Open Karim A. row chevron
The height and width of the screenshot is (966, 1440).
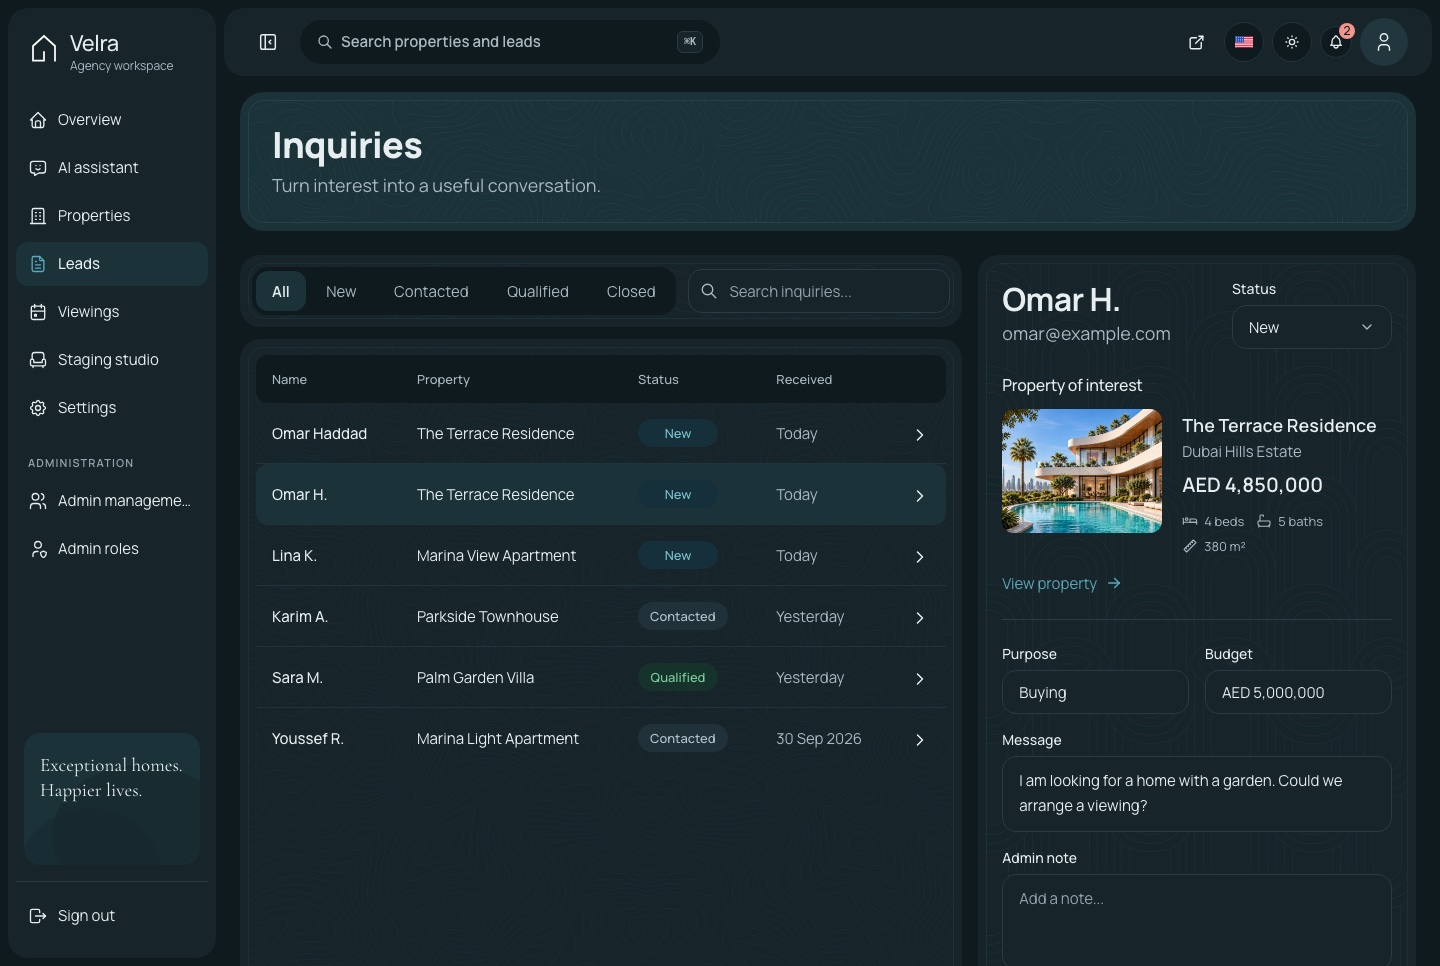(920, 618)
